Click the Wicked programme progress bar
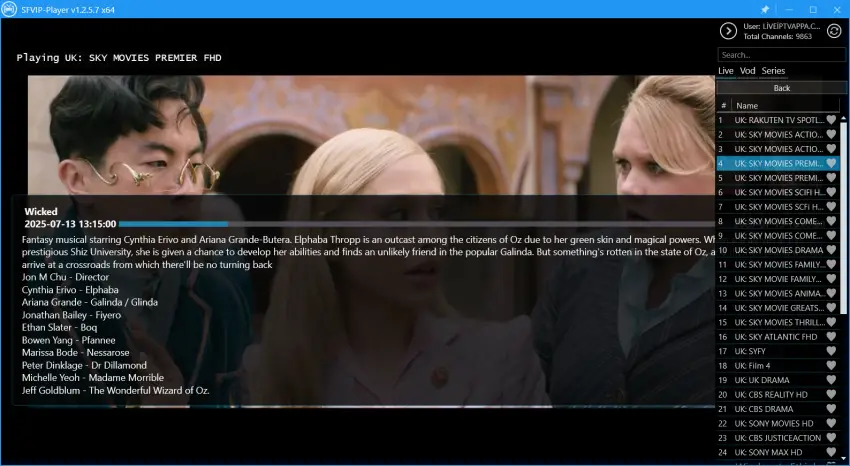The width and height of the screenshot is (850, 466). pos(416,224)
